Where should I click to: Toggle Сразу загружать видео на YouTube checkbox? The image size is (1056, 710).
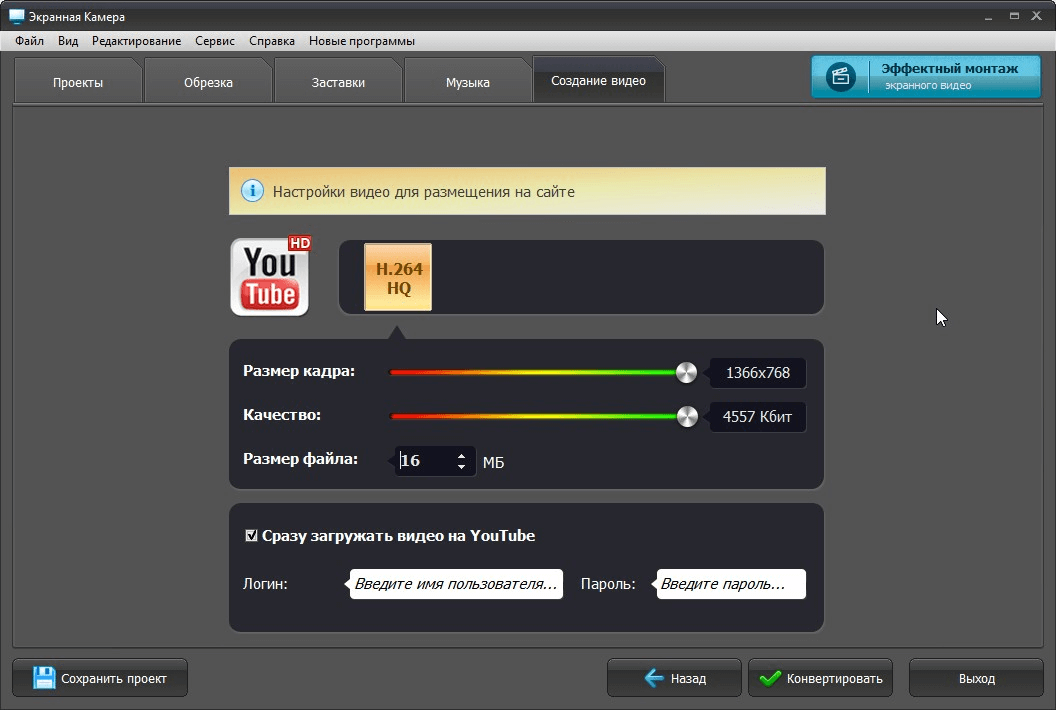(251, 536)
